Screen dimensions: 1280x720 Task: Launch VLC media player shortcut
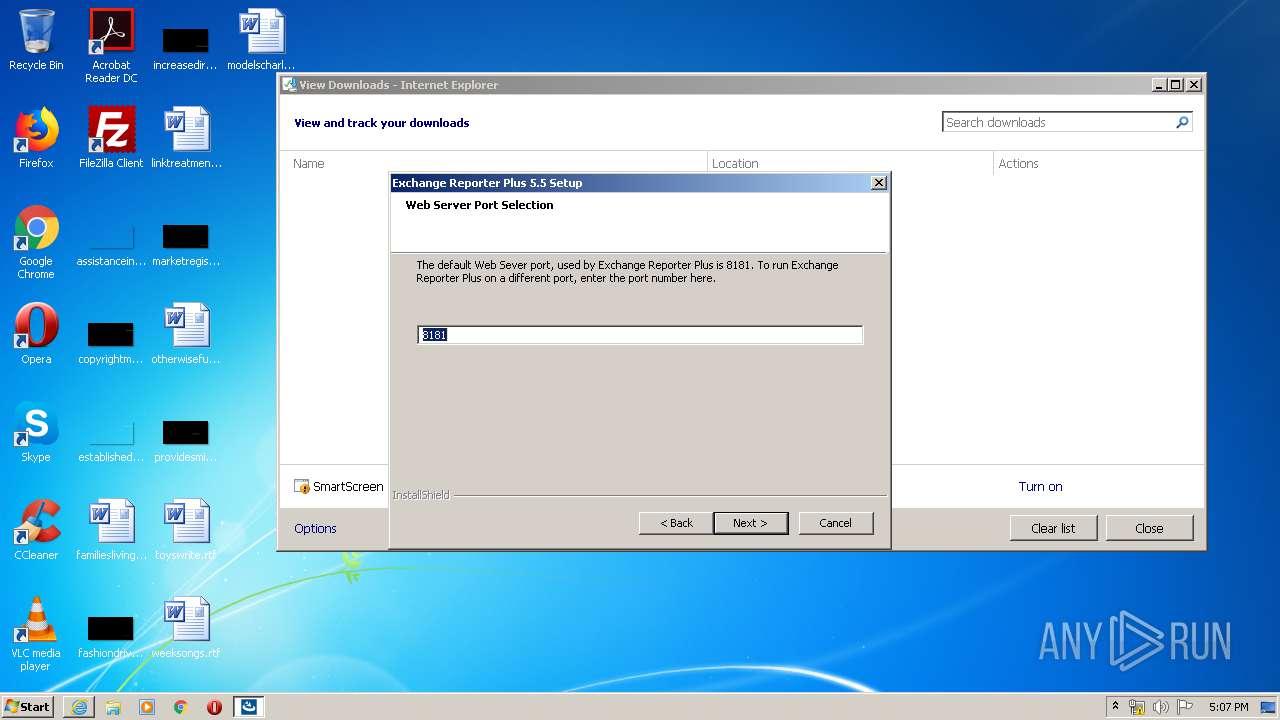coord(36,634)
